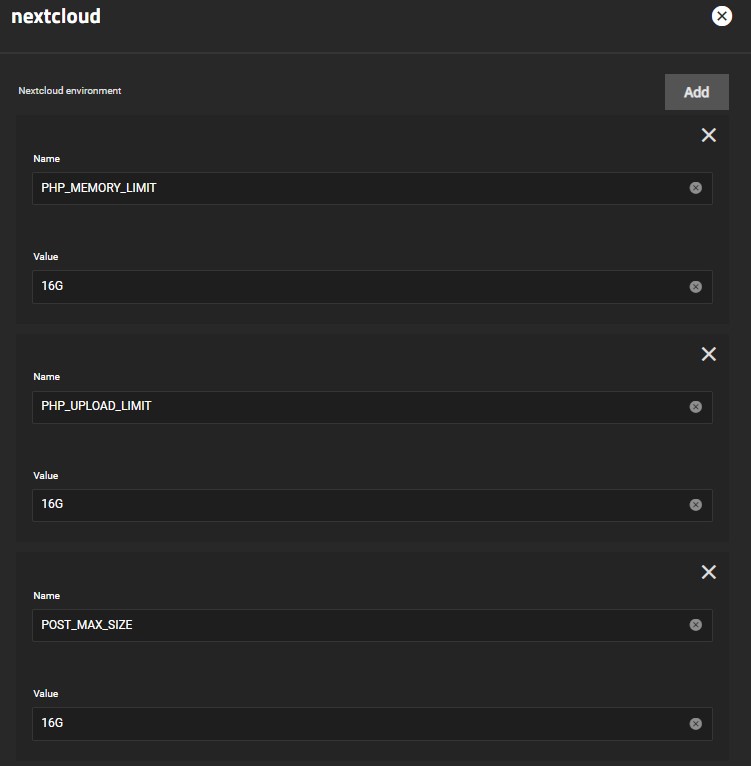The height and width of the screenshot is (766, 751).
Task: Clear the PHP_UPLOAD_LIMIT name field
Action: click(x=695, y=407)
